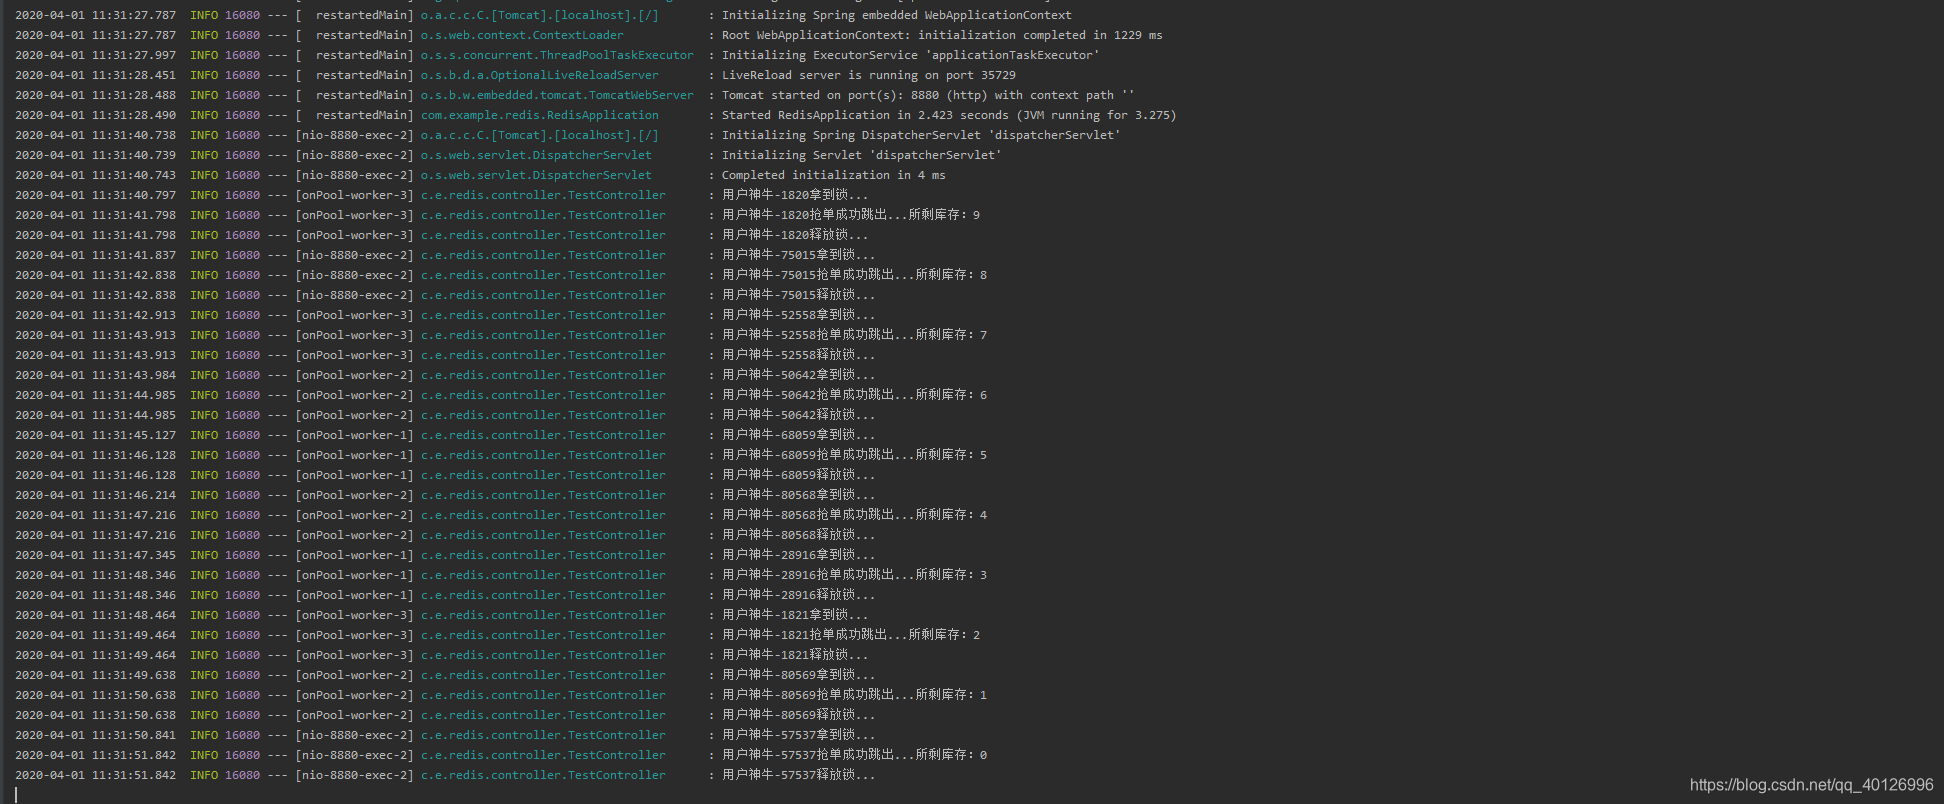Click log message 用户神牛-80568拿到锁...
Viewport: 1944px width, 804px height.
pos(799,495)
